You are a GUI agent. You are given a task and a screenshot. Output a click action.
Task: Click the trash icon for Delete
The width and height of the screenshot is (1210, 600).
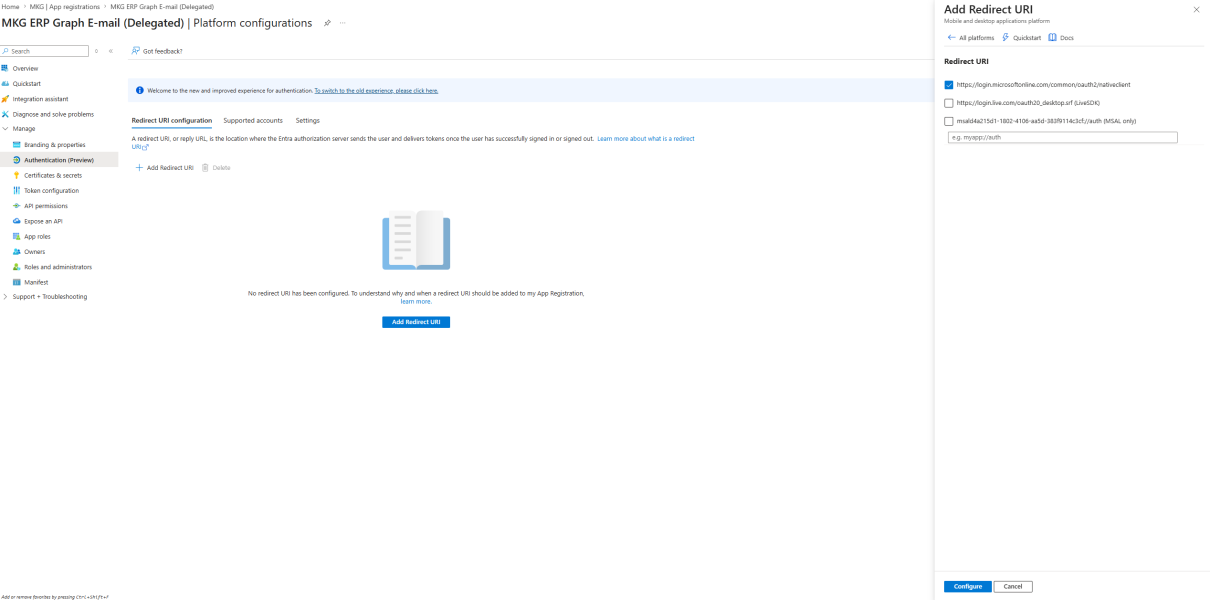(x=205, y=168)
